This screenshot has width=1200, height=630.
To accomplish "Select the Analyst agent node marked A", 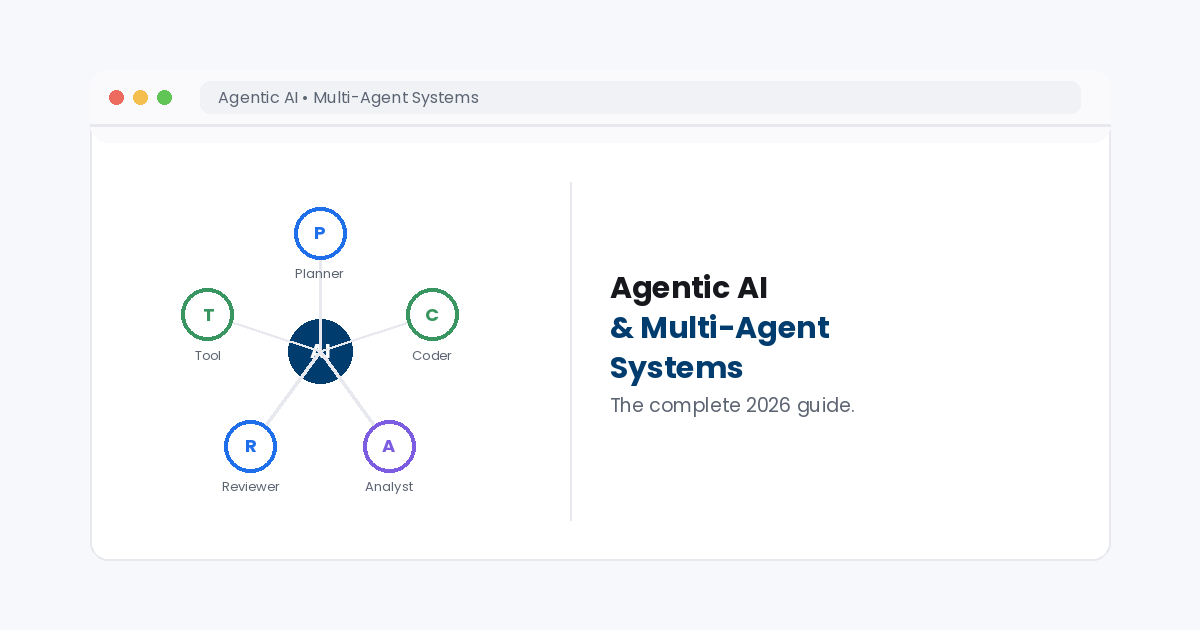I will tap(389, 446).
